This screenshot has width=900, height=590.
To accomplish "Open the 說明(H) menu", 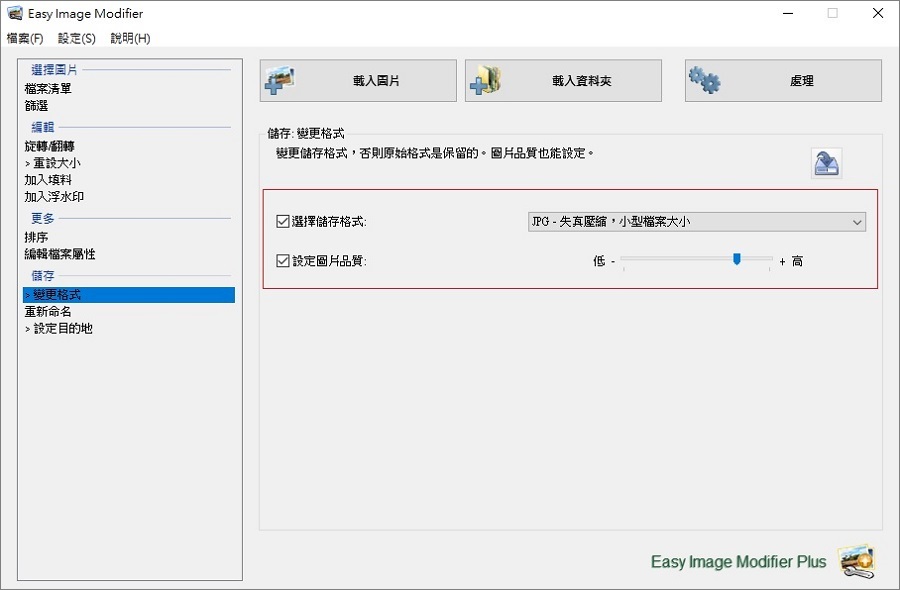I will 130,38.
